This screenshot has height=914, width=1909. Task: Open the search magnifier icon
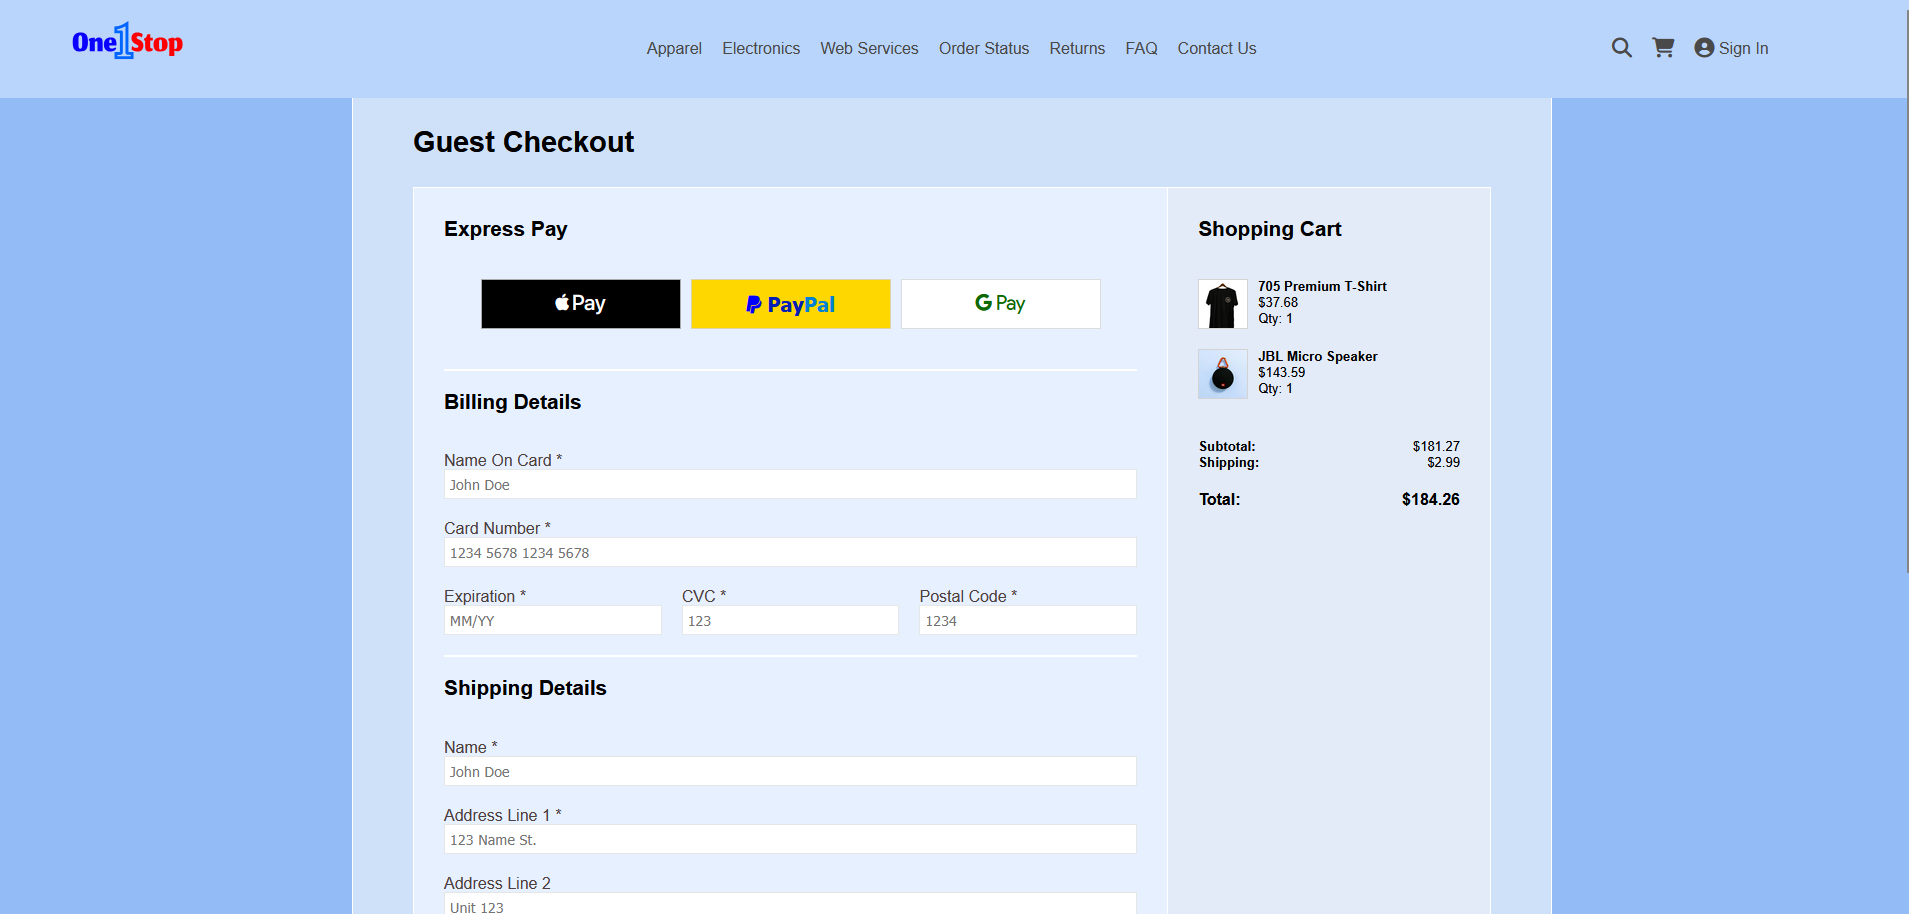1621,48
